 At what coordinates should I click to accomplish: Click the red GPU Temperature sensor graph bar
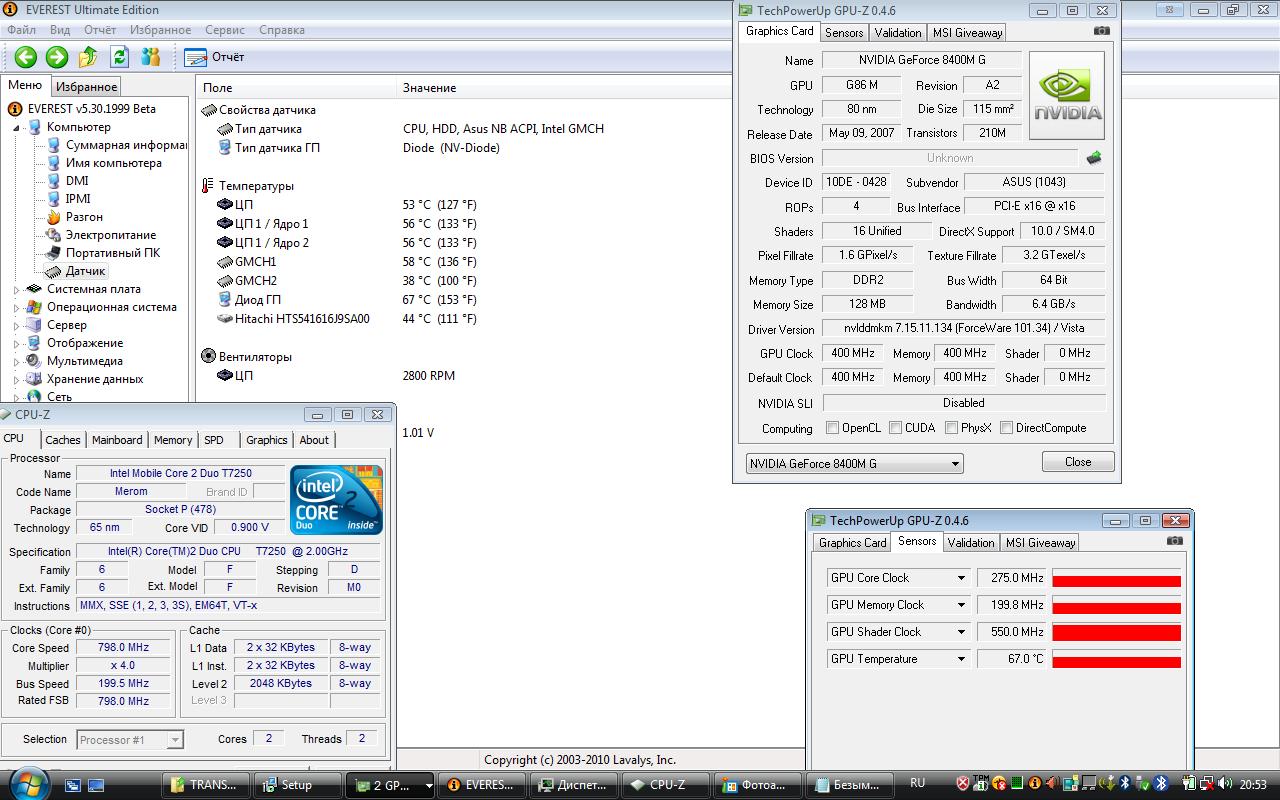(x=1116, y=659)
